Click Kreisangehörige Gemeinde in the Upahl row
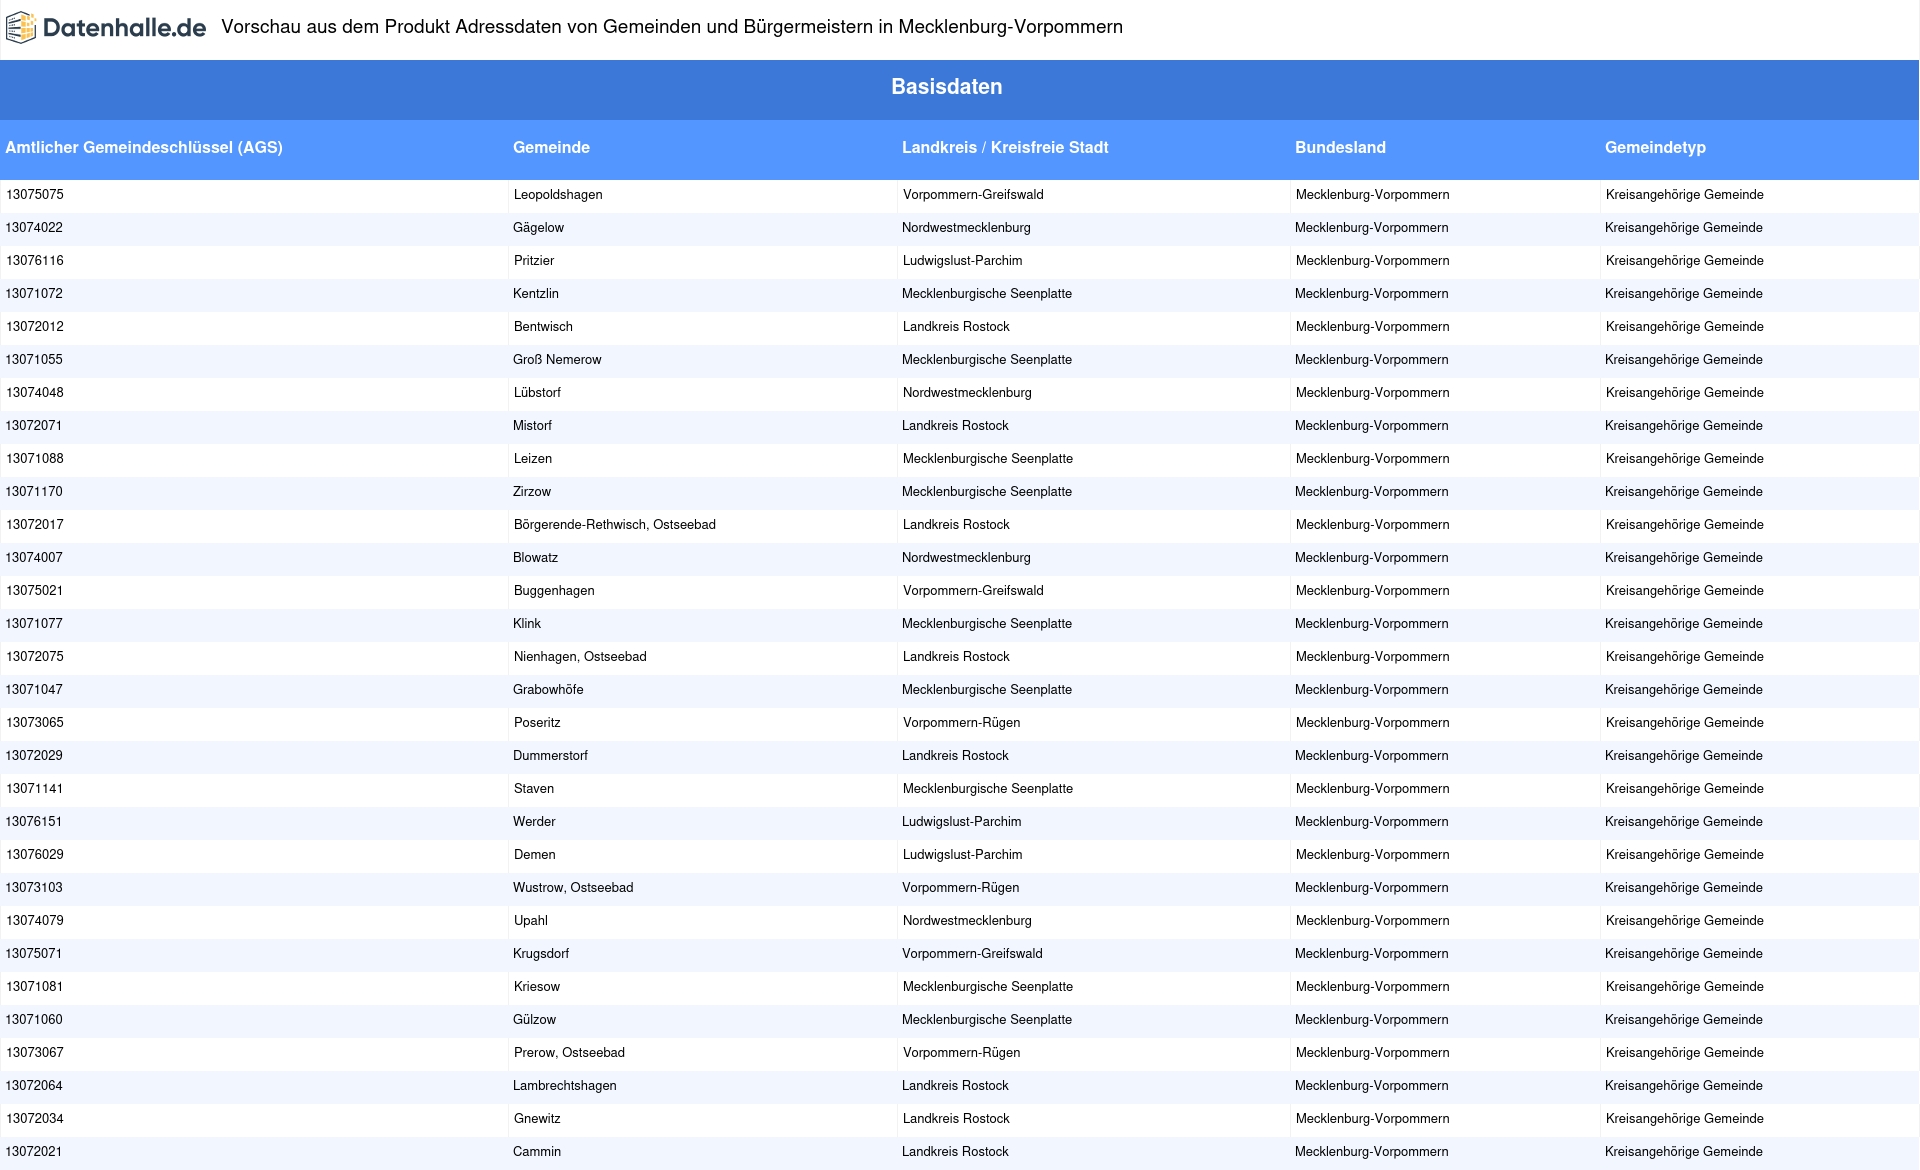 click(x=1685, y=921)
